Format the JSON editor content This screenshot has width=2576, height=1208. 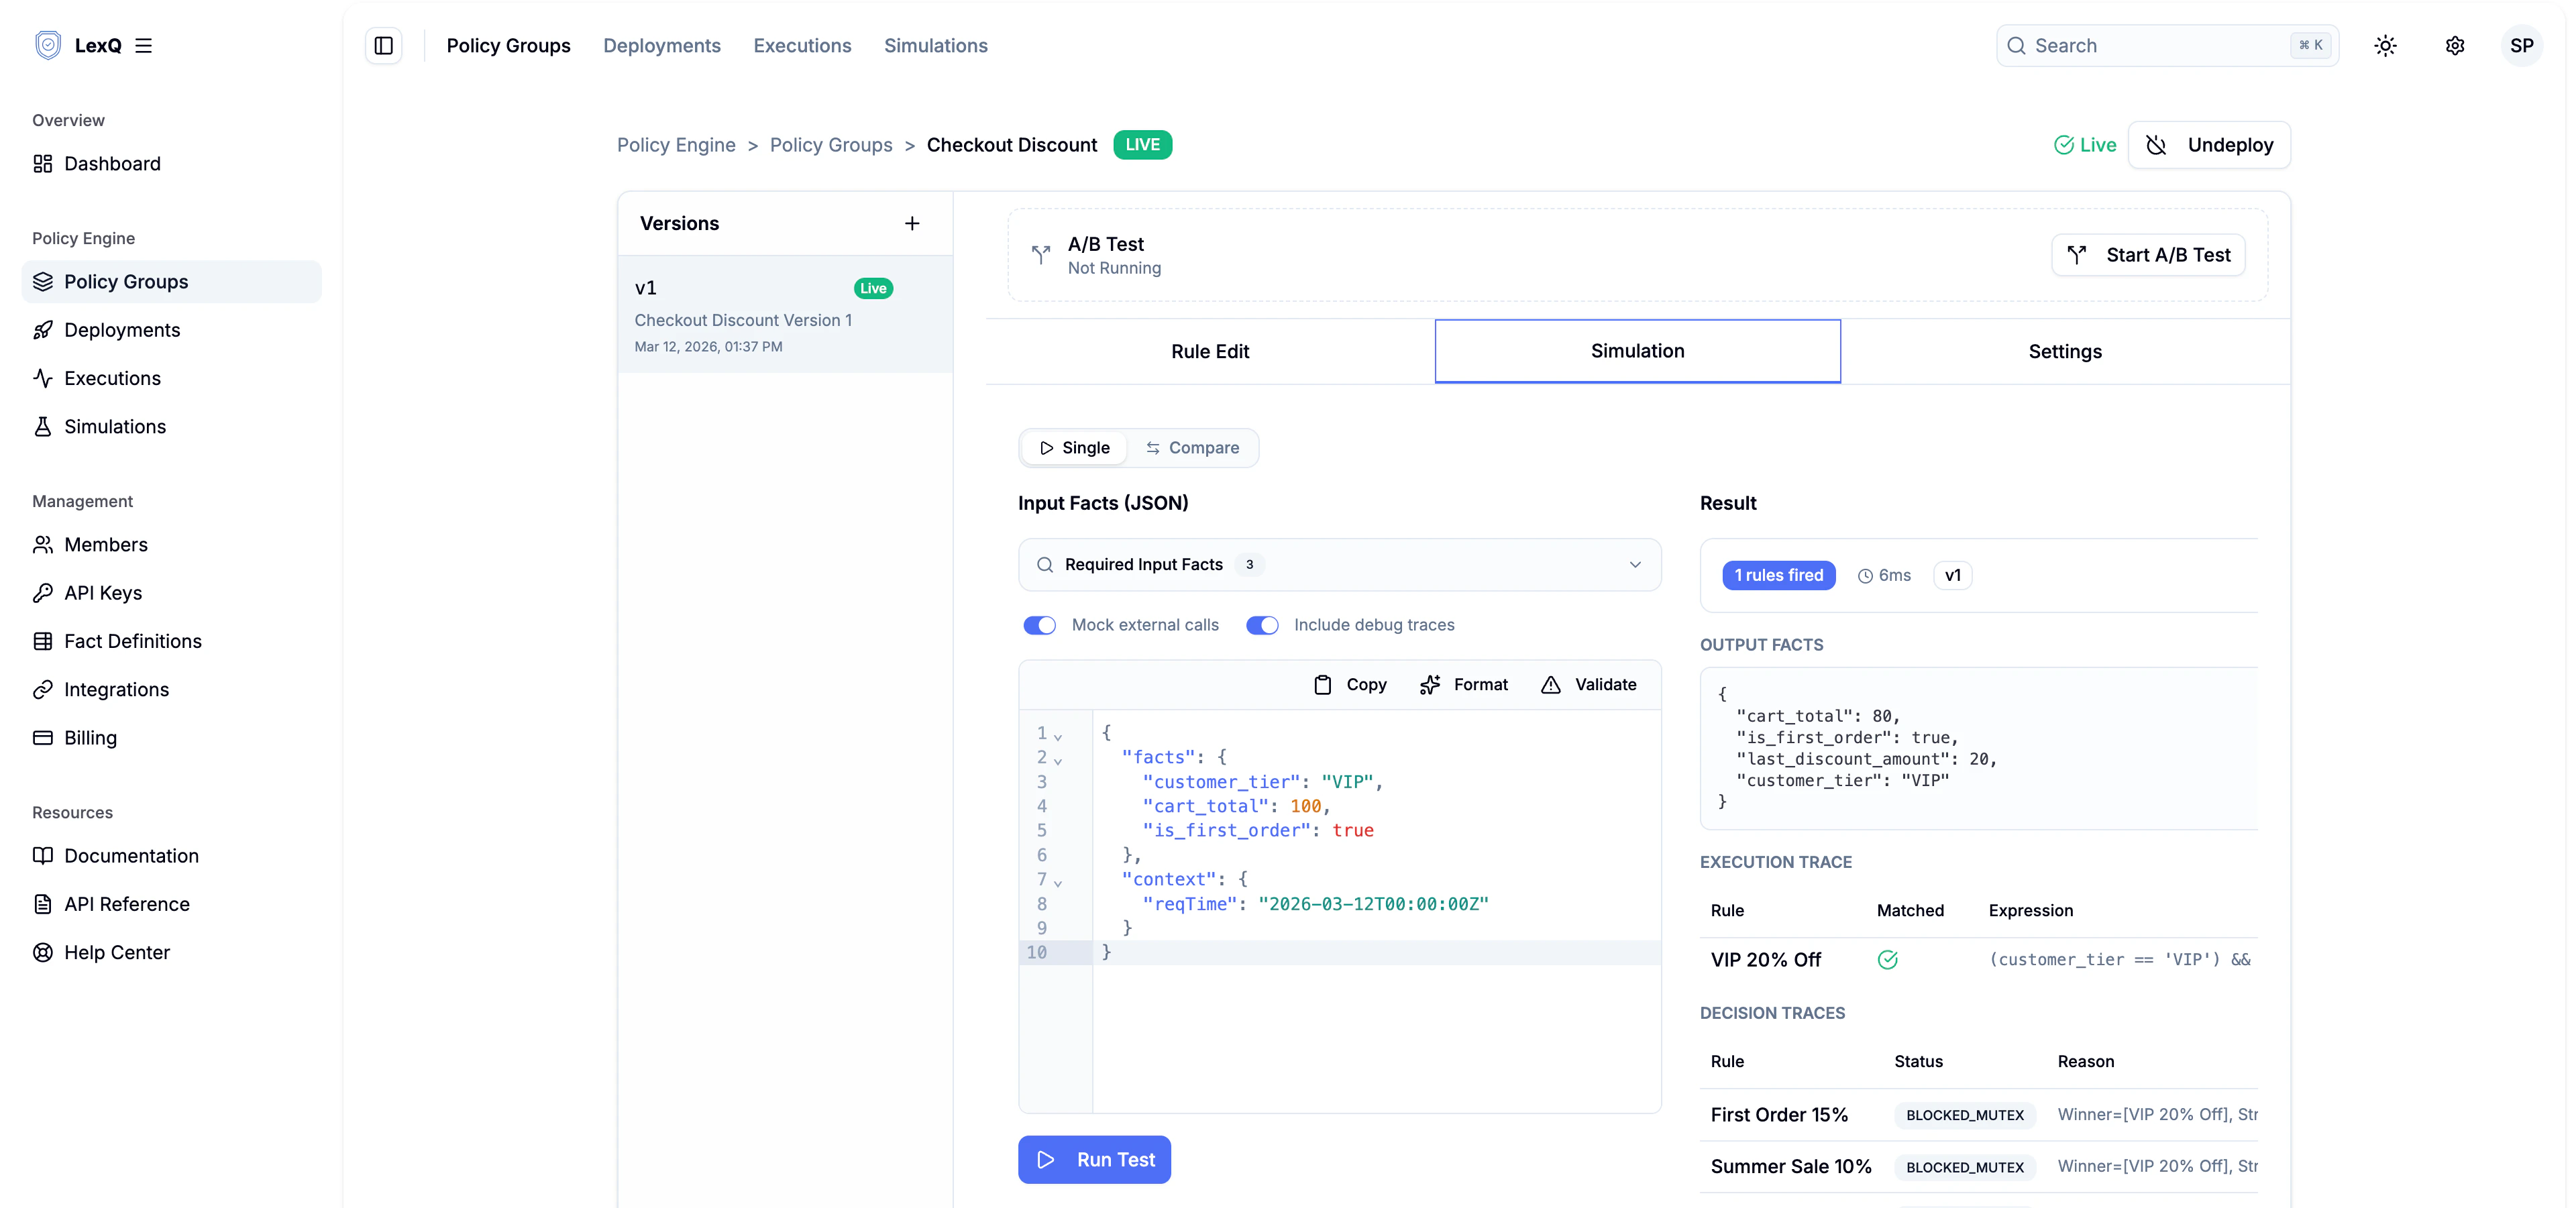point(1464,684)
